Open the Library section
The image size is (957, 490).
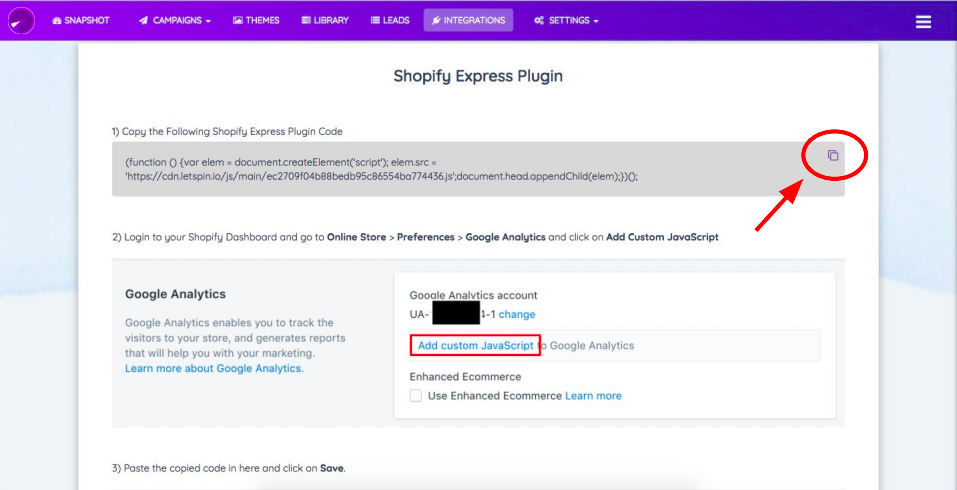coord(325,20)
